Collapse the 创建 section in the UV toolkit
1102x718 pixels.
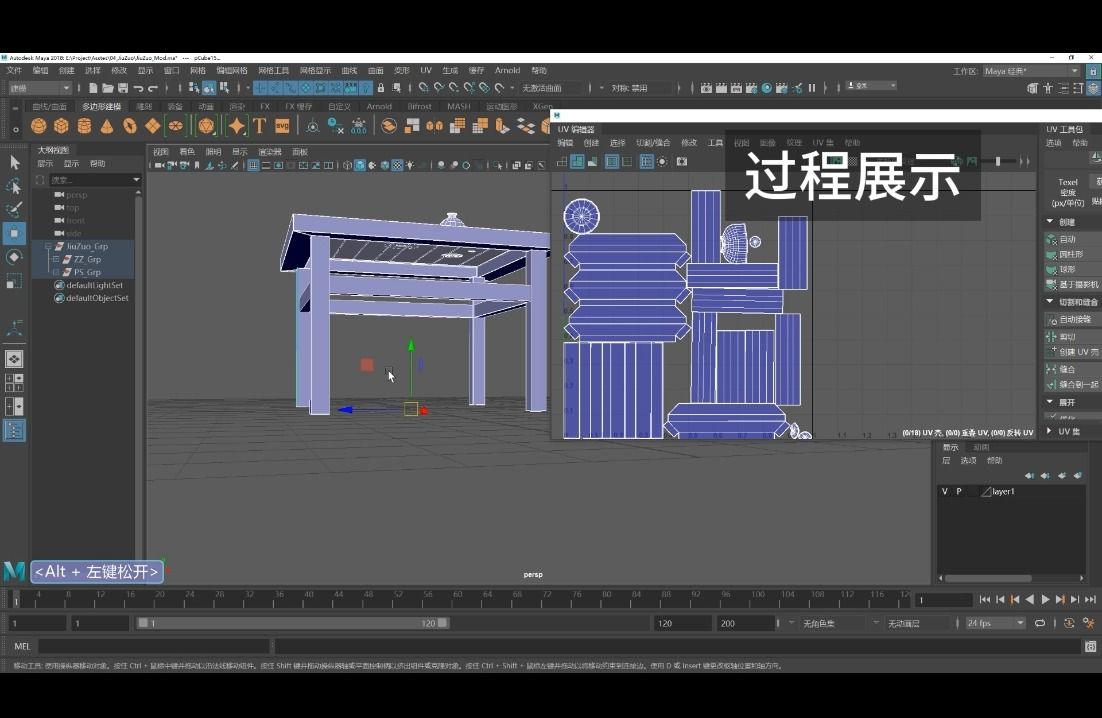pyautogui.click(x=1048, y=222)
